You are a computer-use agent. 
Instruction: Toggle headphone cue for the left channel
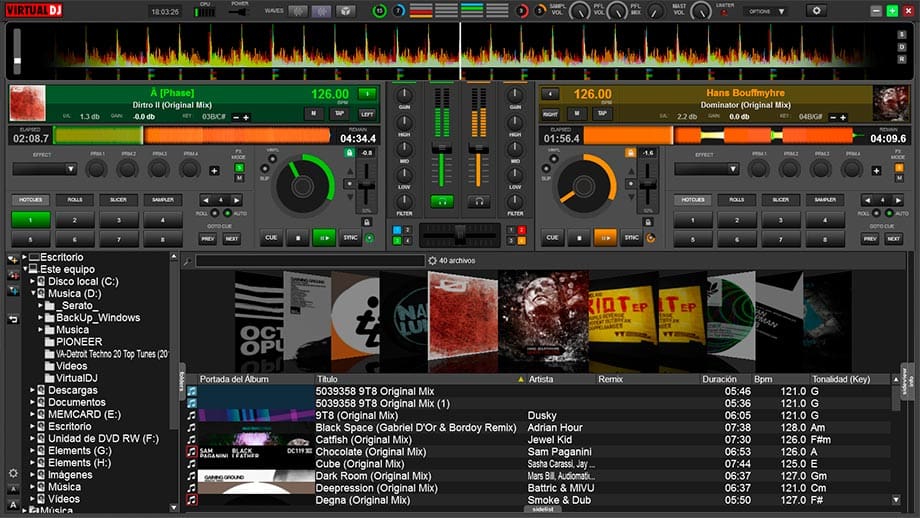pyautogui.click(x=442, y=202)
